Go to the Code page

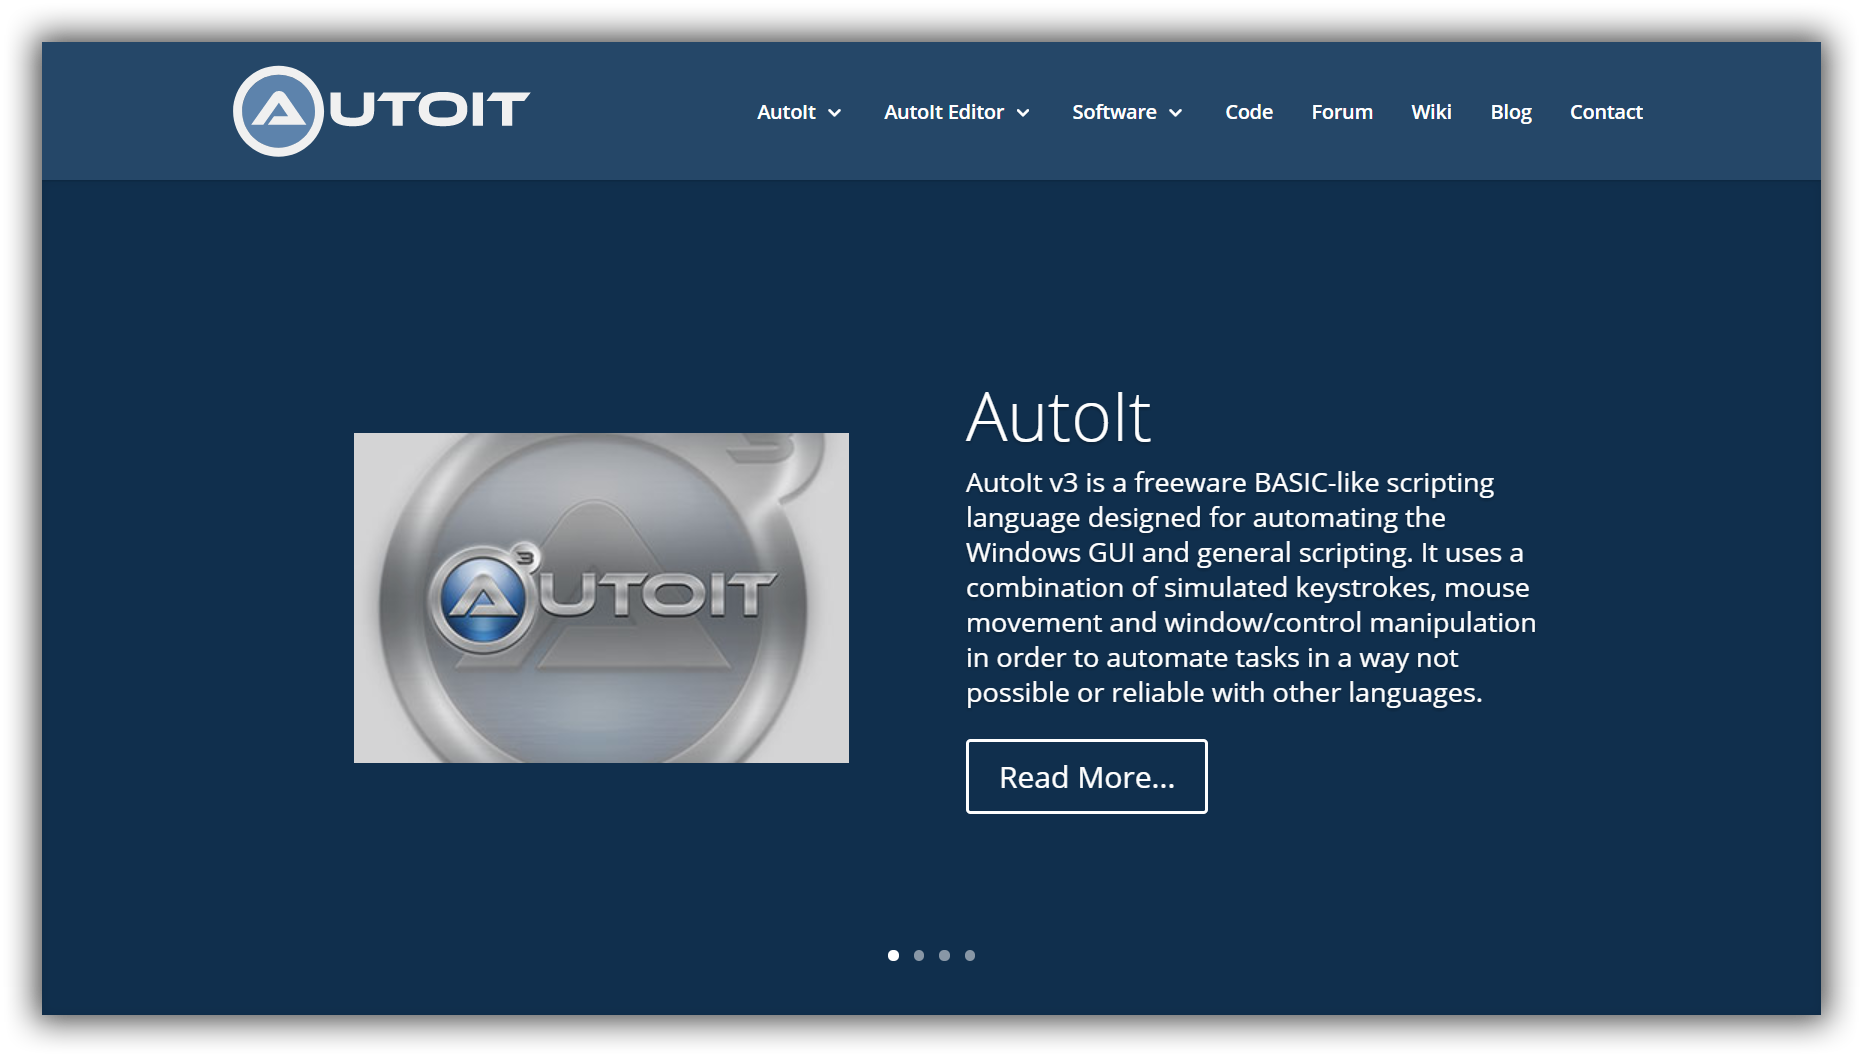click(1249, 112)
